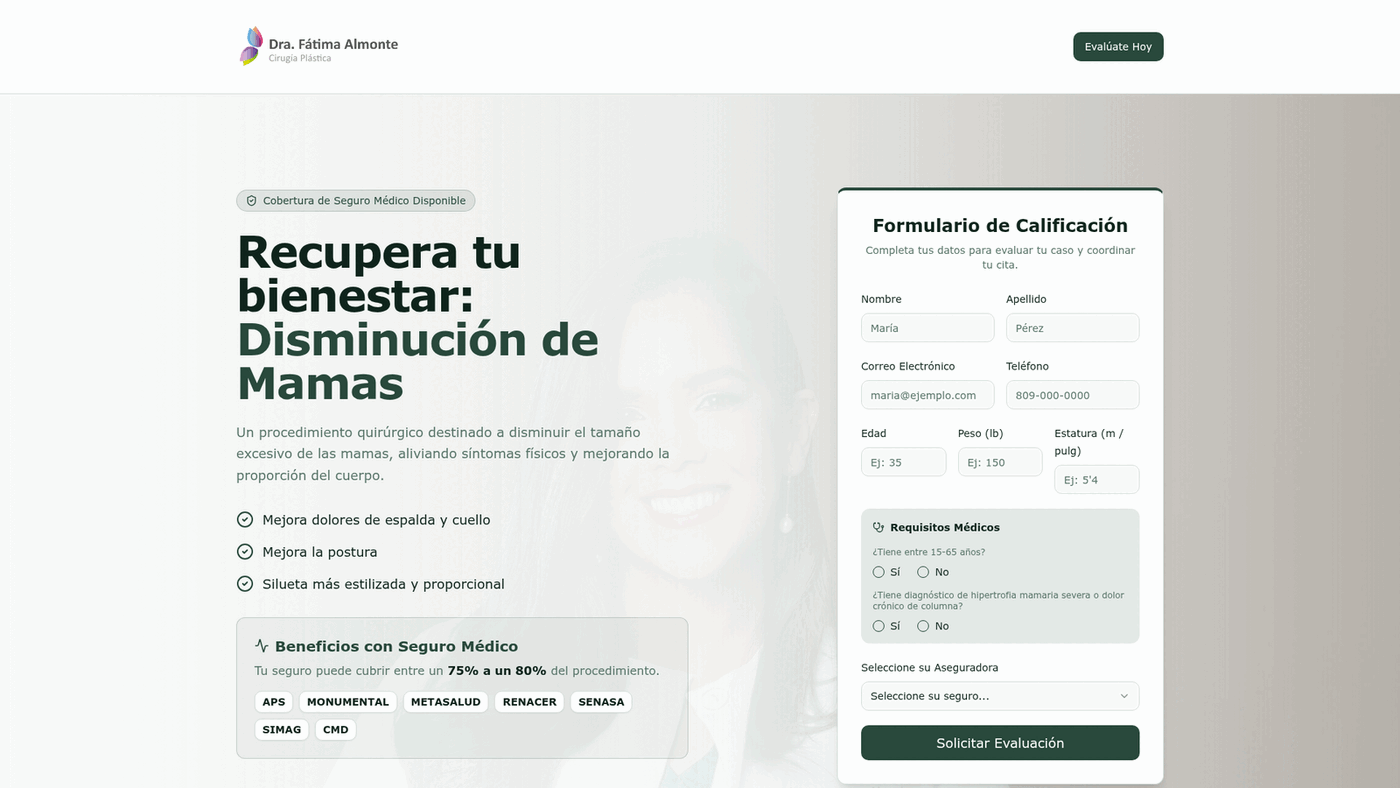This screenshot has height=788, width=1400.
Task: Click the SENASA insurer tag
Action: coord(601,702)
